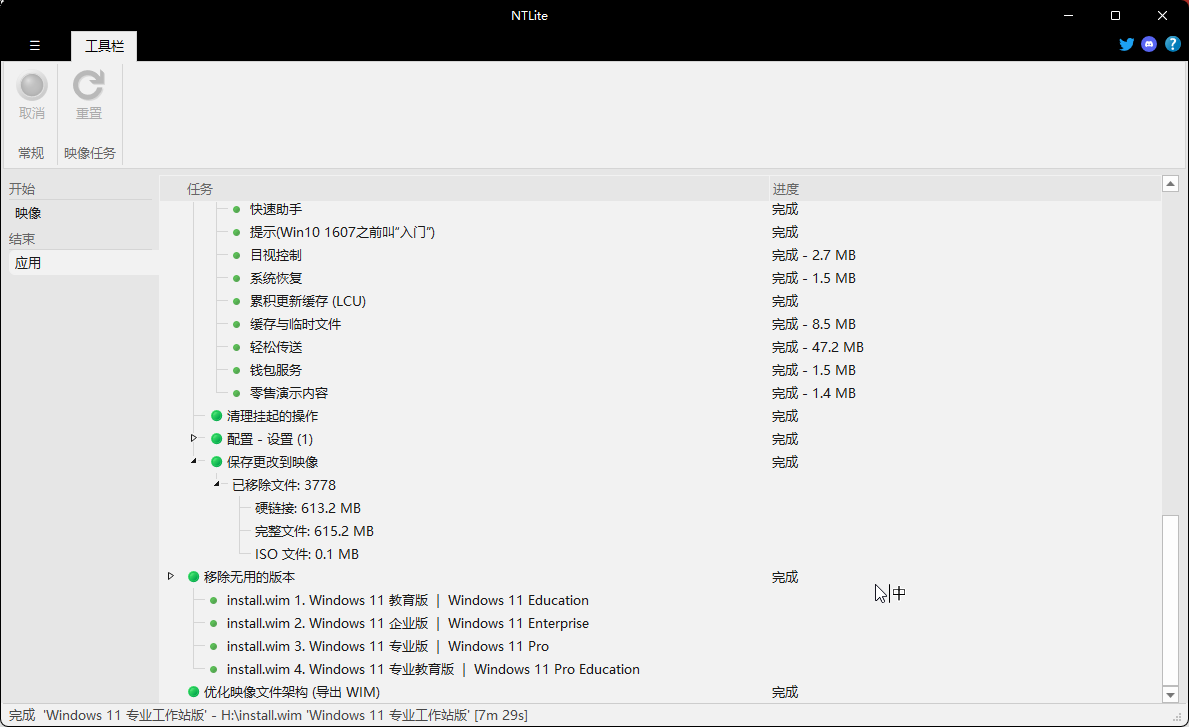Collapse the 已移除文件: 3778 node
The width and height of the screenshot is (1189, 727).
click(217, 484)
